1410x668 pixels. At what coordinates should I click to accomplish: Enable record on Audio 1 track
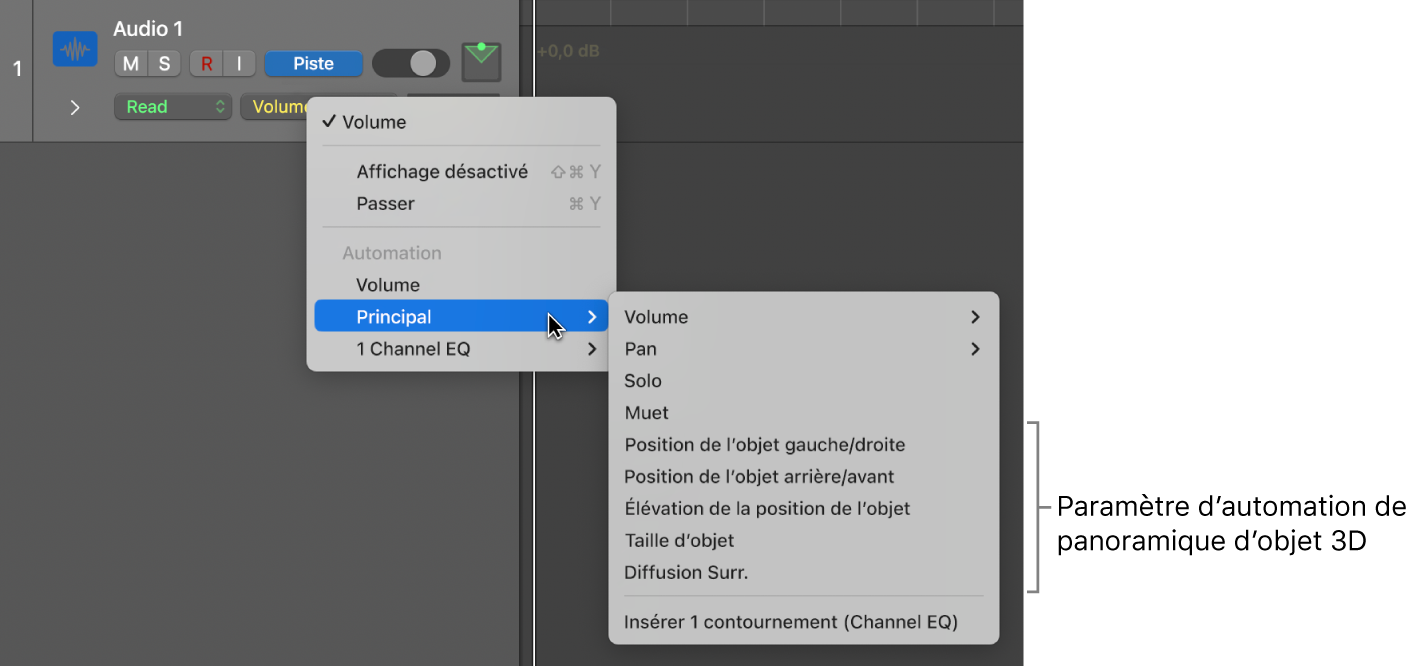206,64
